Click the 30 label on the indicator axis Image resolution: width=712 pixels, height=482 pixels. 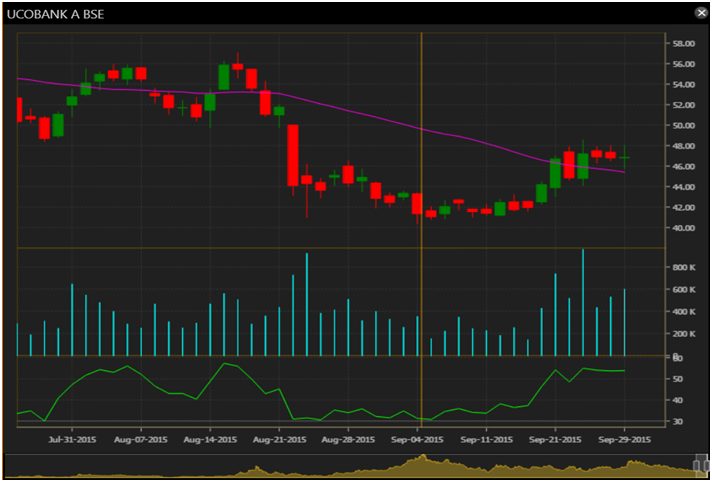[x=677, y=422]
